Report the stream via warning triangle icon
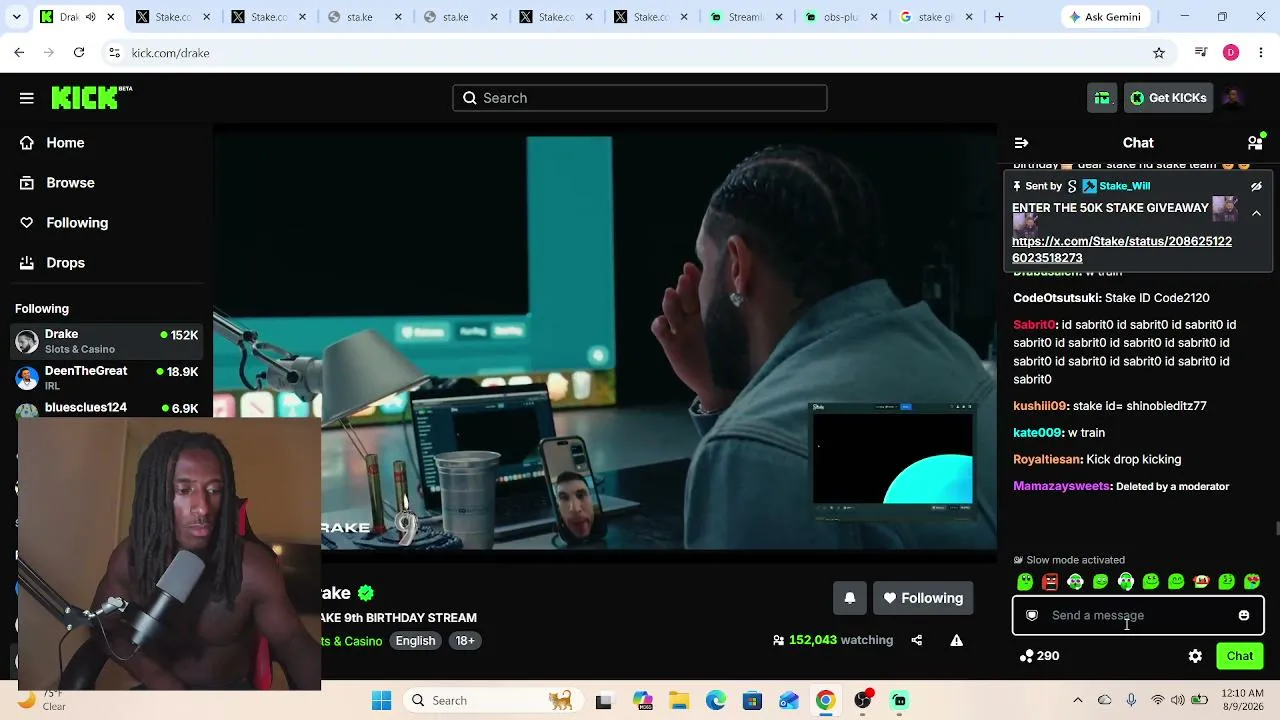 tap(957, 640)
